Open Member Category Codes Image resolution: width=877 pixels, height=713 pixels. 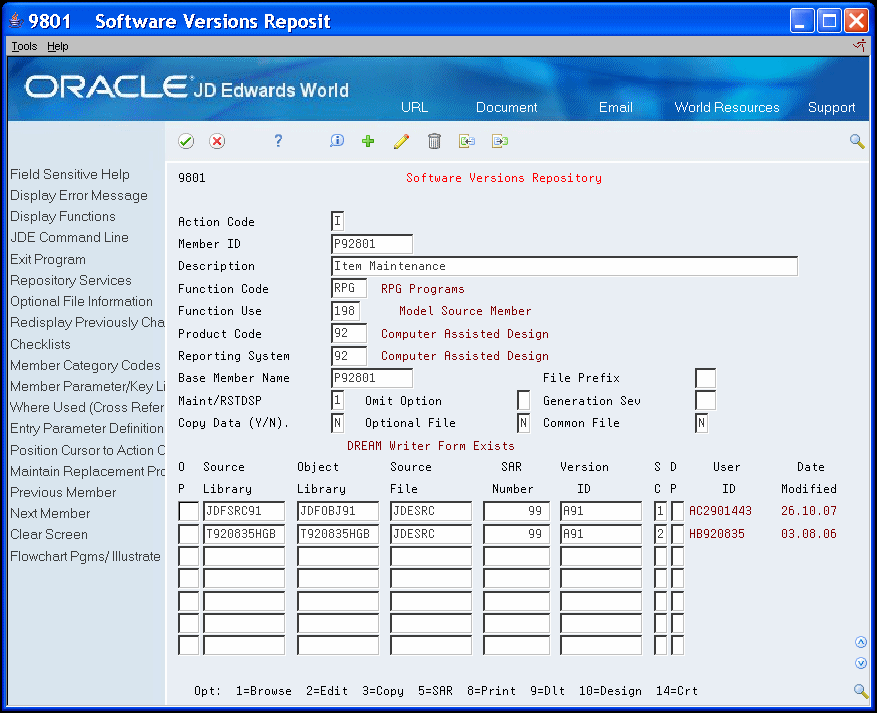pyautogui.click(x=86, y=365)
